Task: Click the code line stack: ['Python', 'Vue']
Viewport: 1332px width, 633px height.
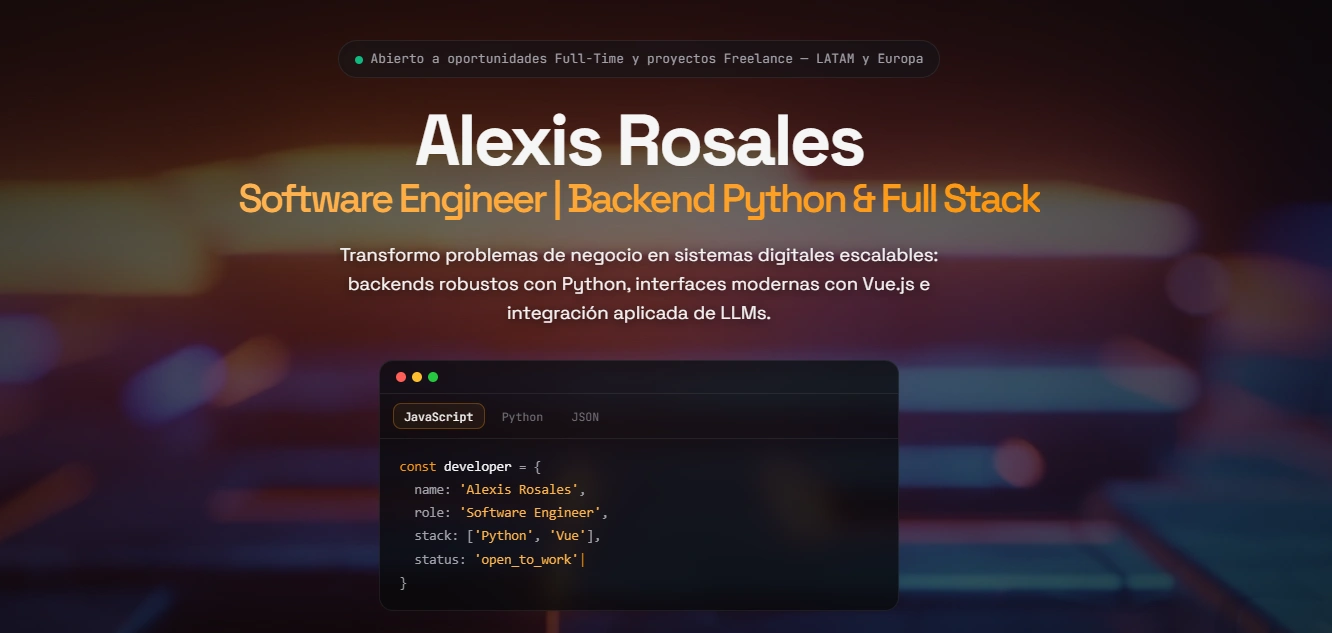Action: click(507, 536)
